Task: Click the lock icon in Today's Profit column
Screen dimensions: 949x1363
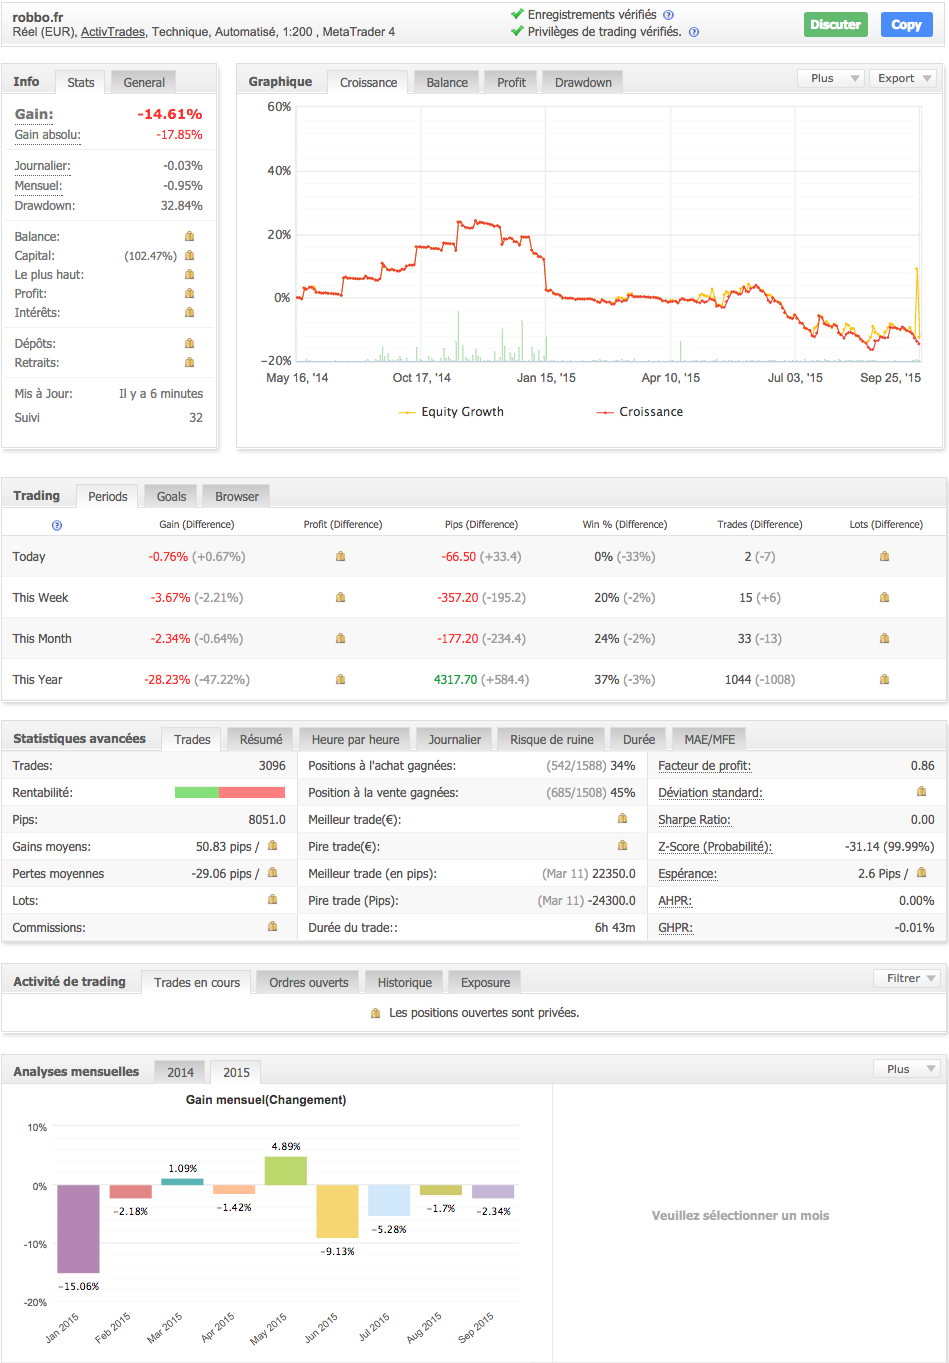Action: tap(340, 557)
